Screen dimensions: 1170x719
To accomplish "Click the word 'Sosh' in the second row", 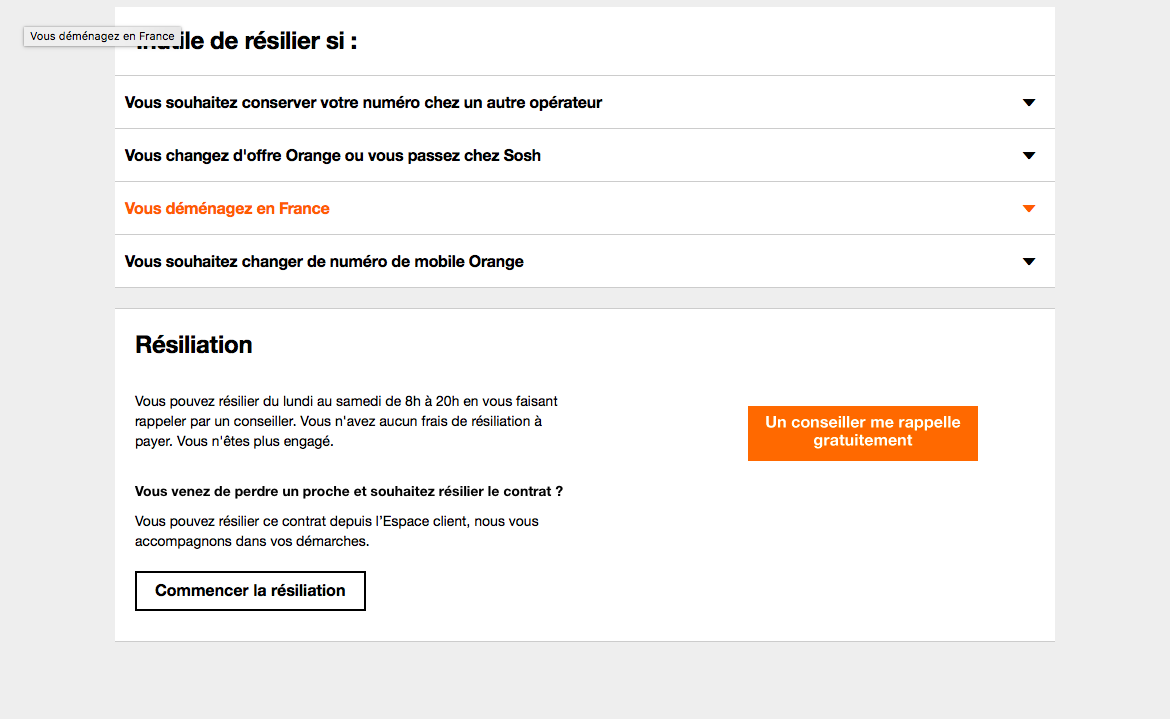I will click(522, 155).
